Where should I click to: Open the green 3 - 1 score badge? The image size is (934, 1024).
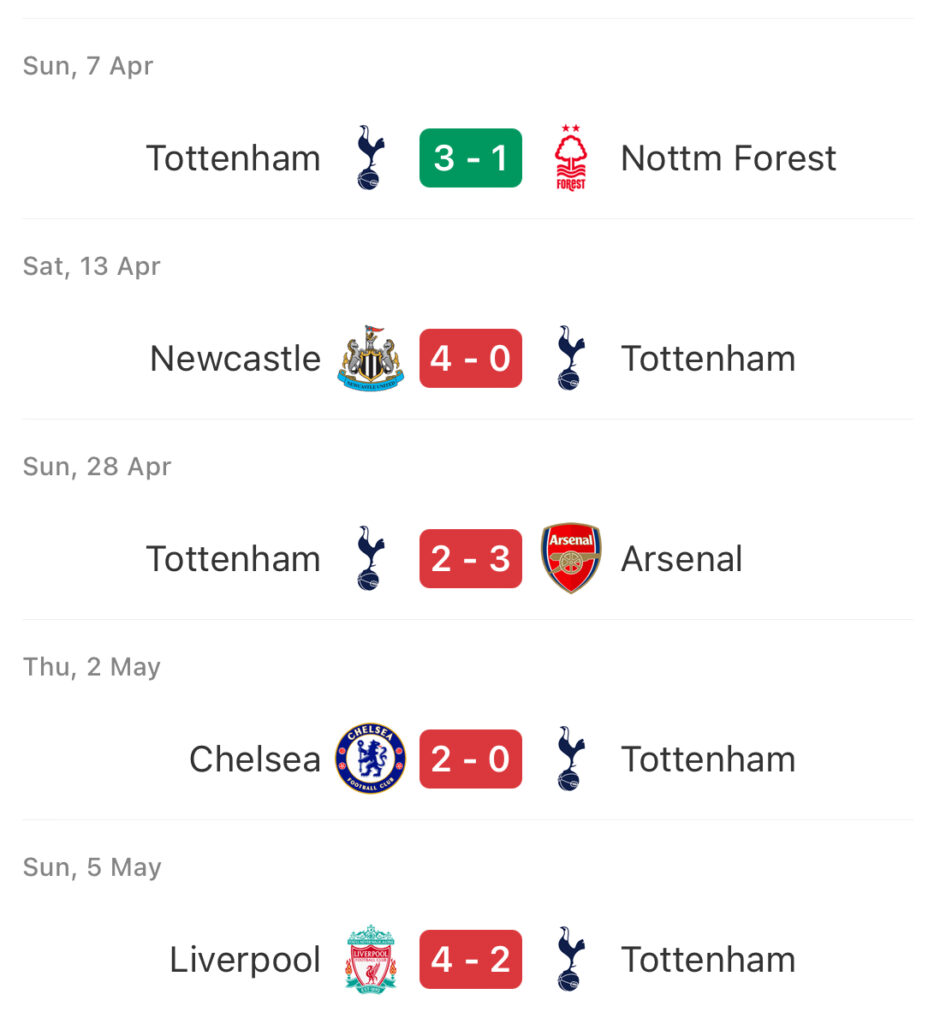click(470, 158)
